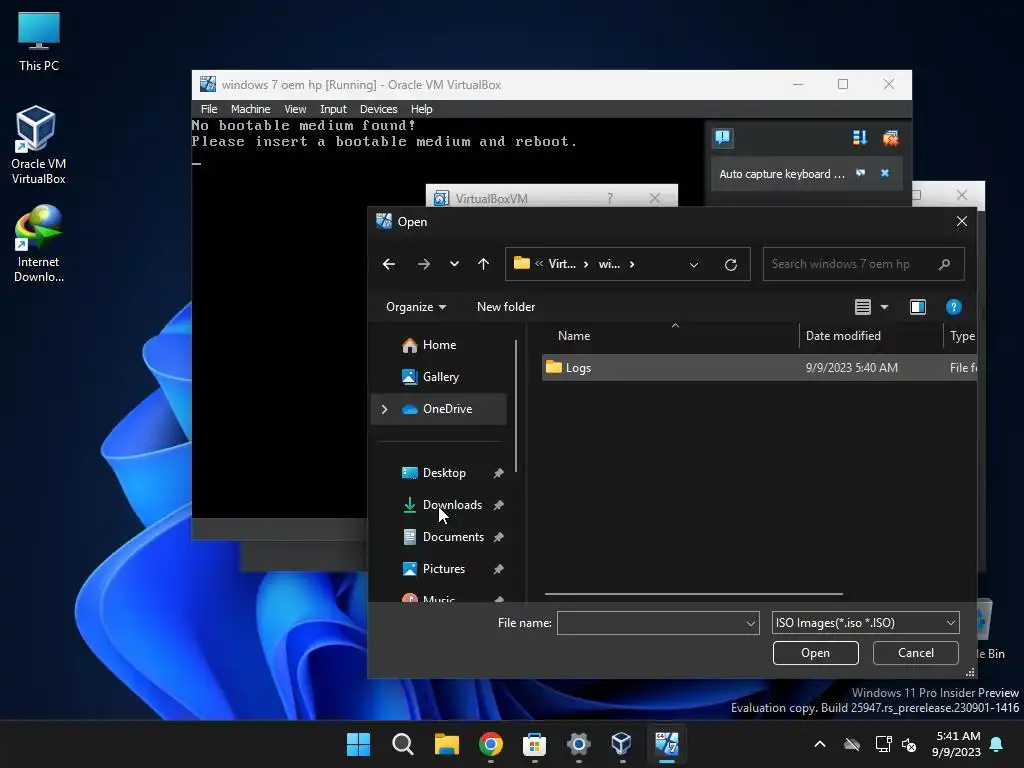1024x768 pixels.
Task: Click the muted volume tray icon
Action: (x=909, y=744)
